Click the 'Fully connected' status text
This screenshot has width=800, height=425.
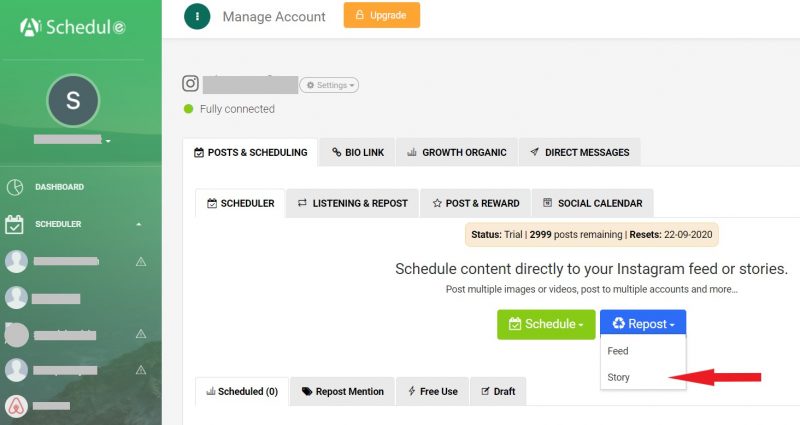click(x=237, y=109)
